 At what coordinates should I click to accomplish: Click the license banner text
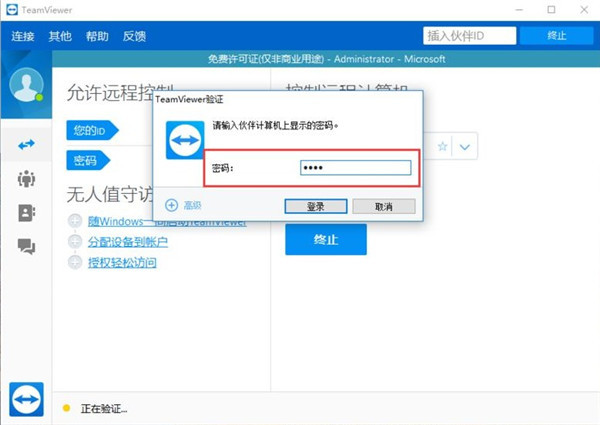[326, 59]
